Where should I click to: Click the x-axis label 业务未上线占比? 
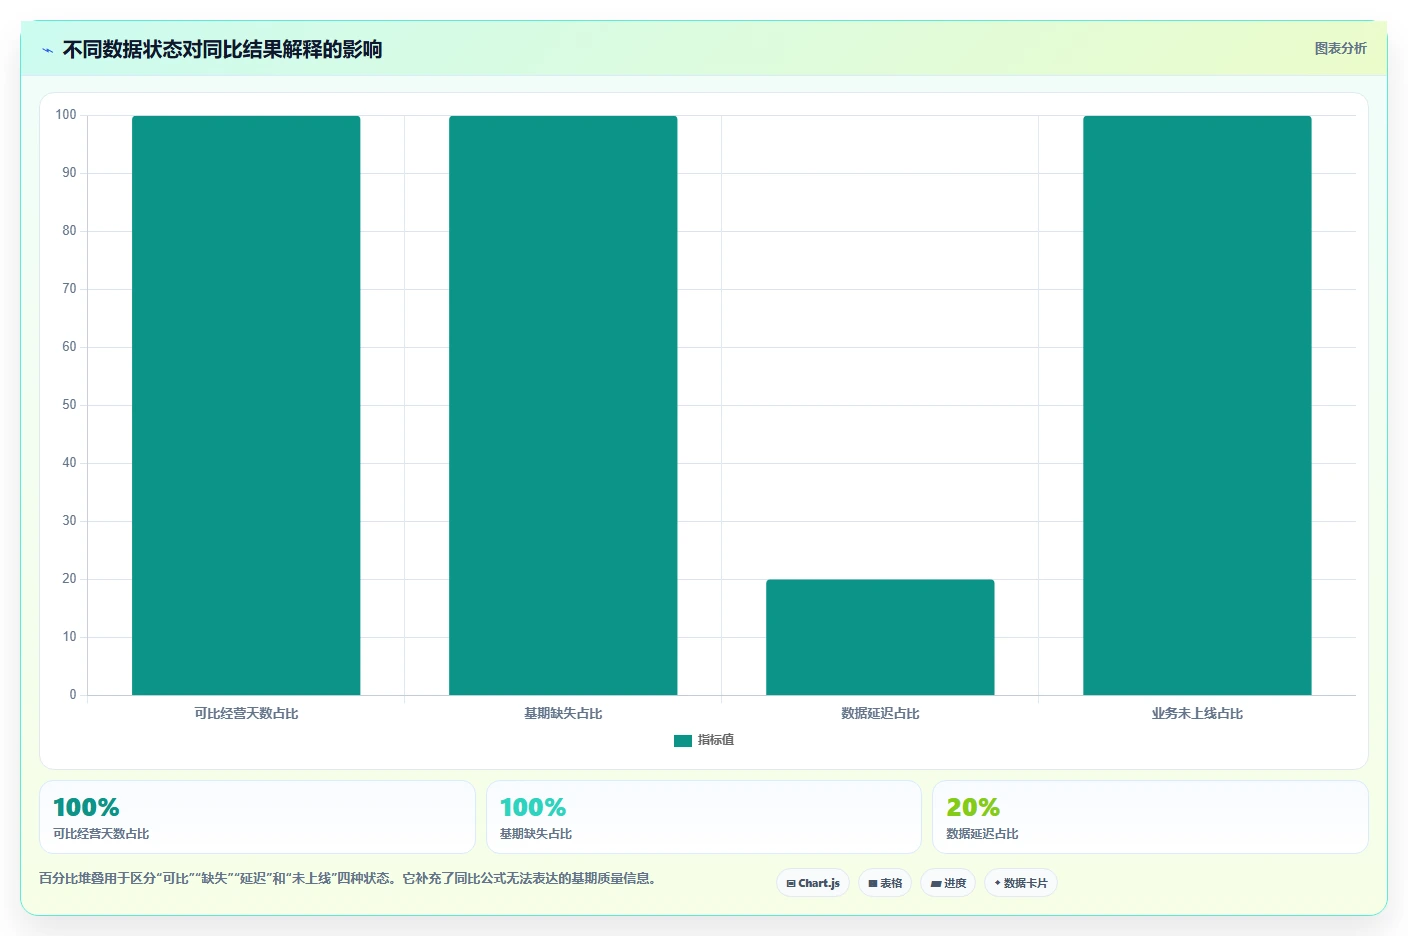point(1197,714)
